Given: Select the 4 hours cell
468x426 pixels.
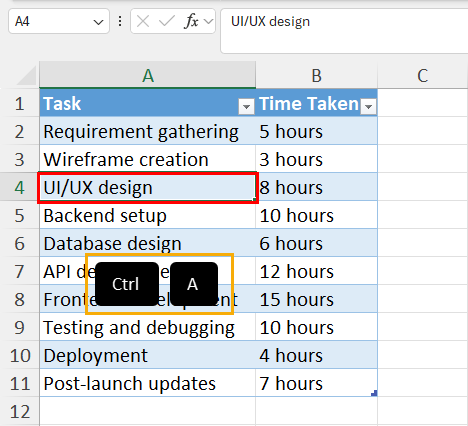Looking at the screenshot, I should pyautogui.click(x=316, y=355).
